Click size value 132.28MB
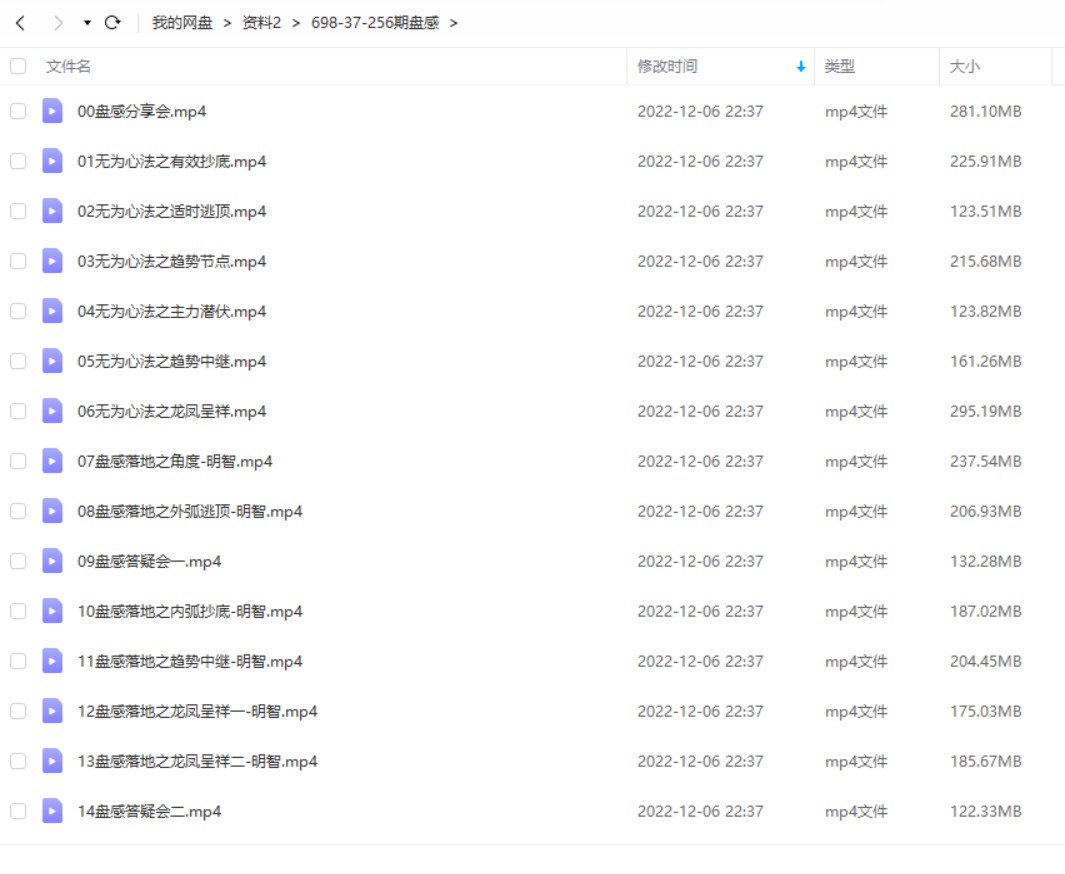Viewport: 1065px width, 874px height. (x=986, y=562)
